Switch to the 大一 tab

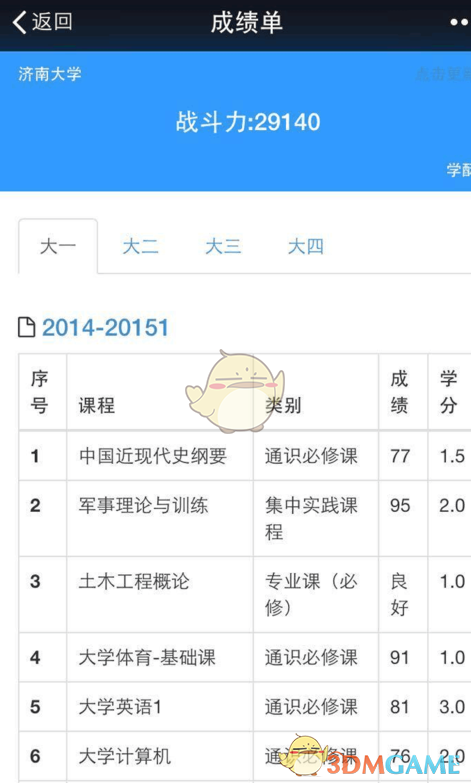coord(58,246)
